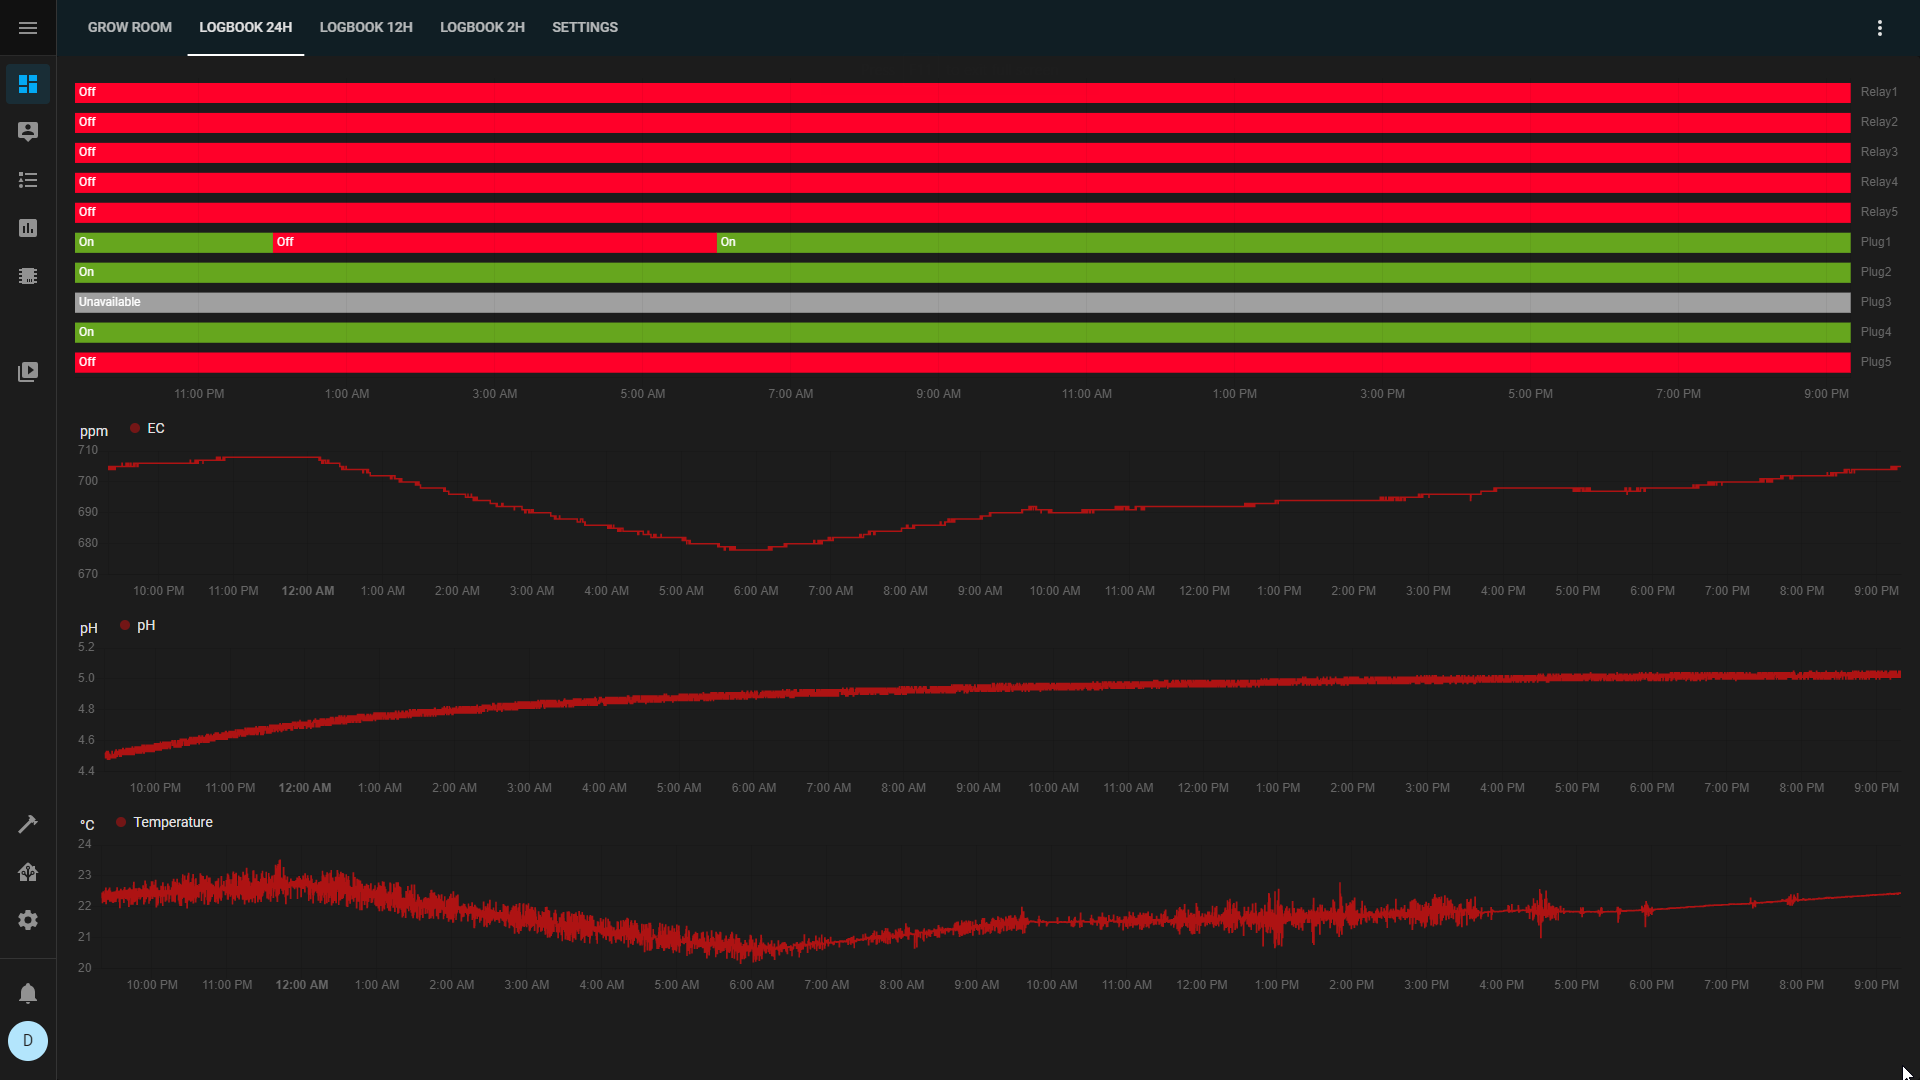The width and height of the screenshot is (1920, 1080).
Task: Switch to the GROW ROOM tab
Action: click(130, 28)
